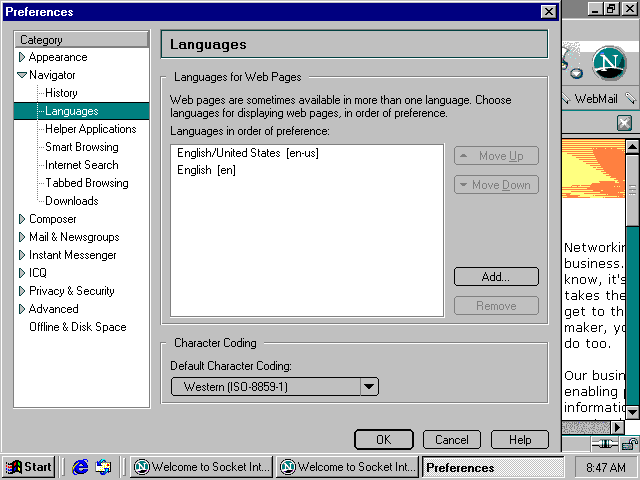Click browser horizontal scrollbar right arrow
The height and width of the screenshot is (480, 640).
pos(618,427)
